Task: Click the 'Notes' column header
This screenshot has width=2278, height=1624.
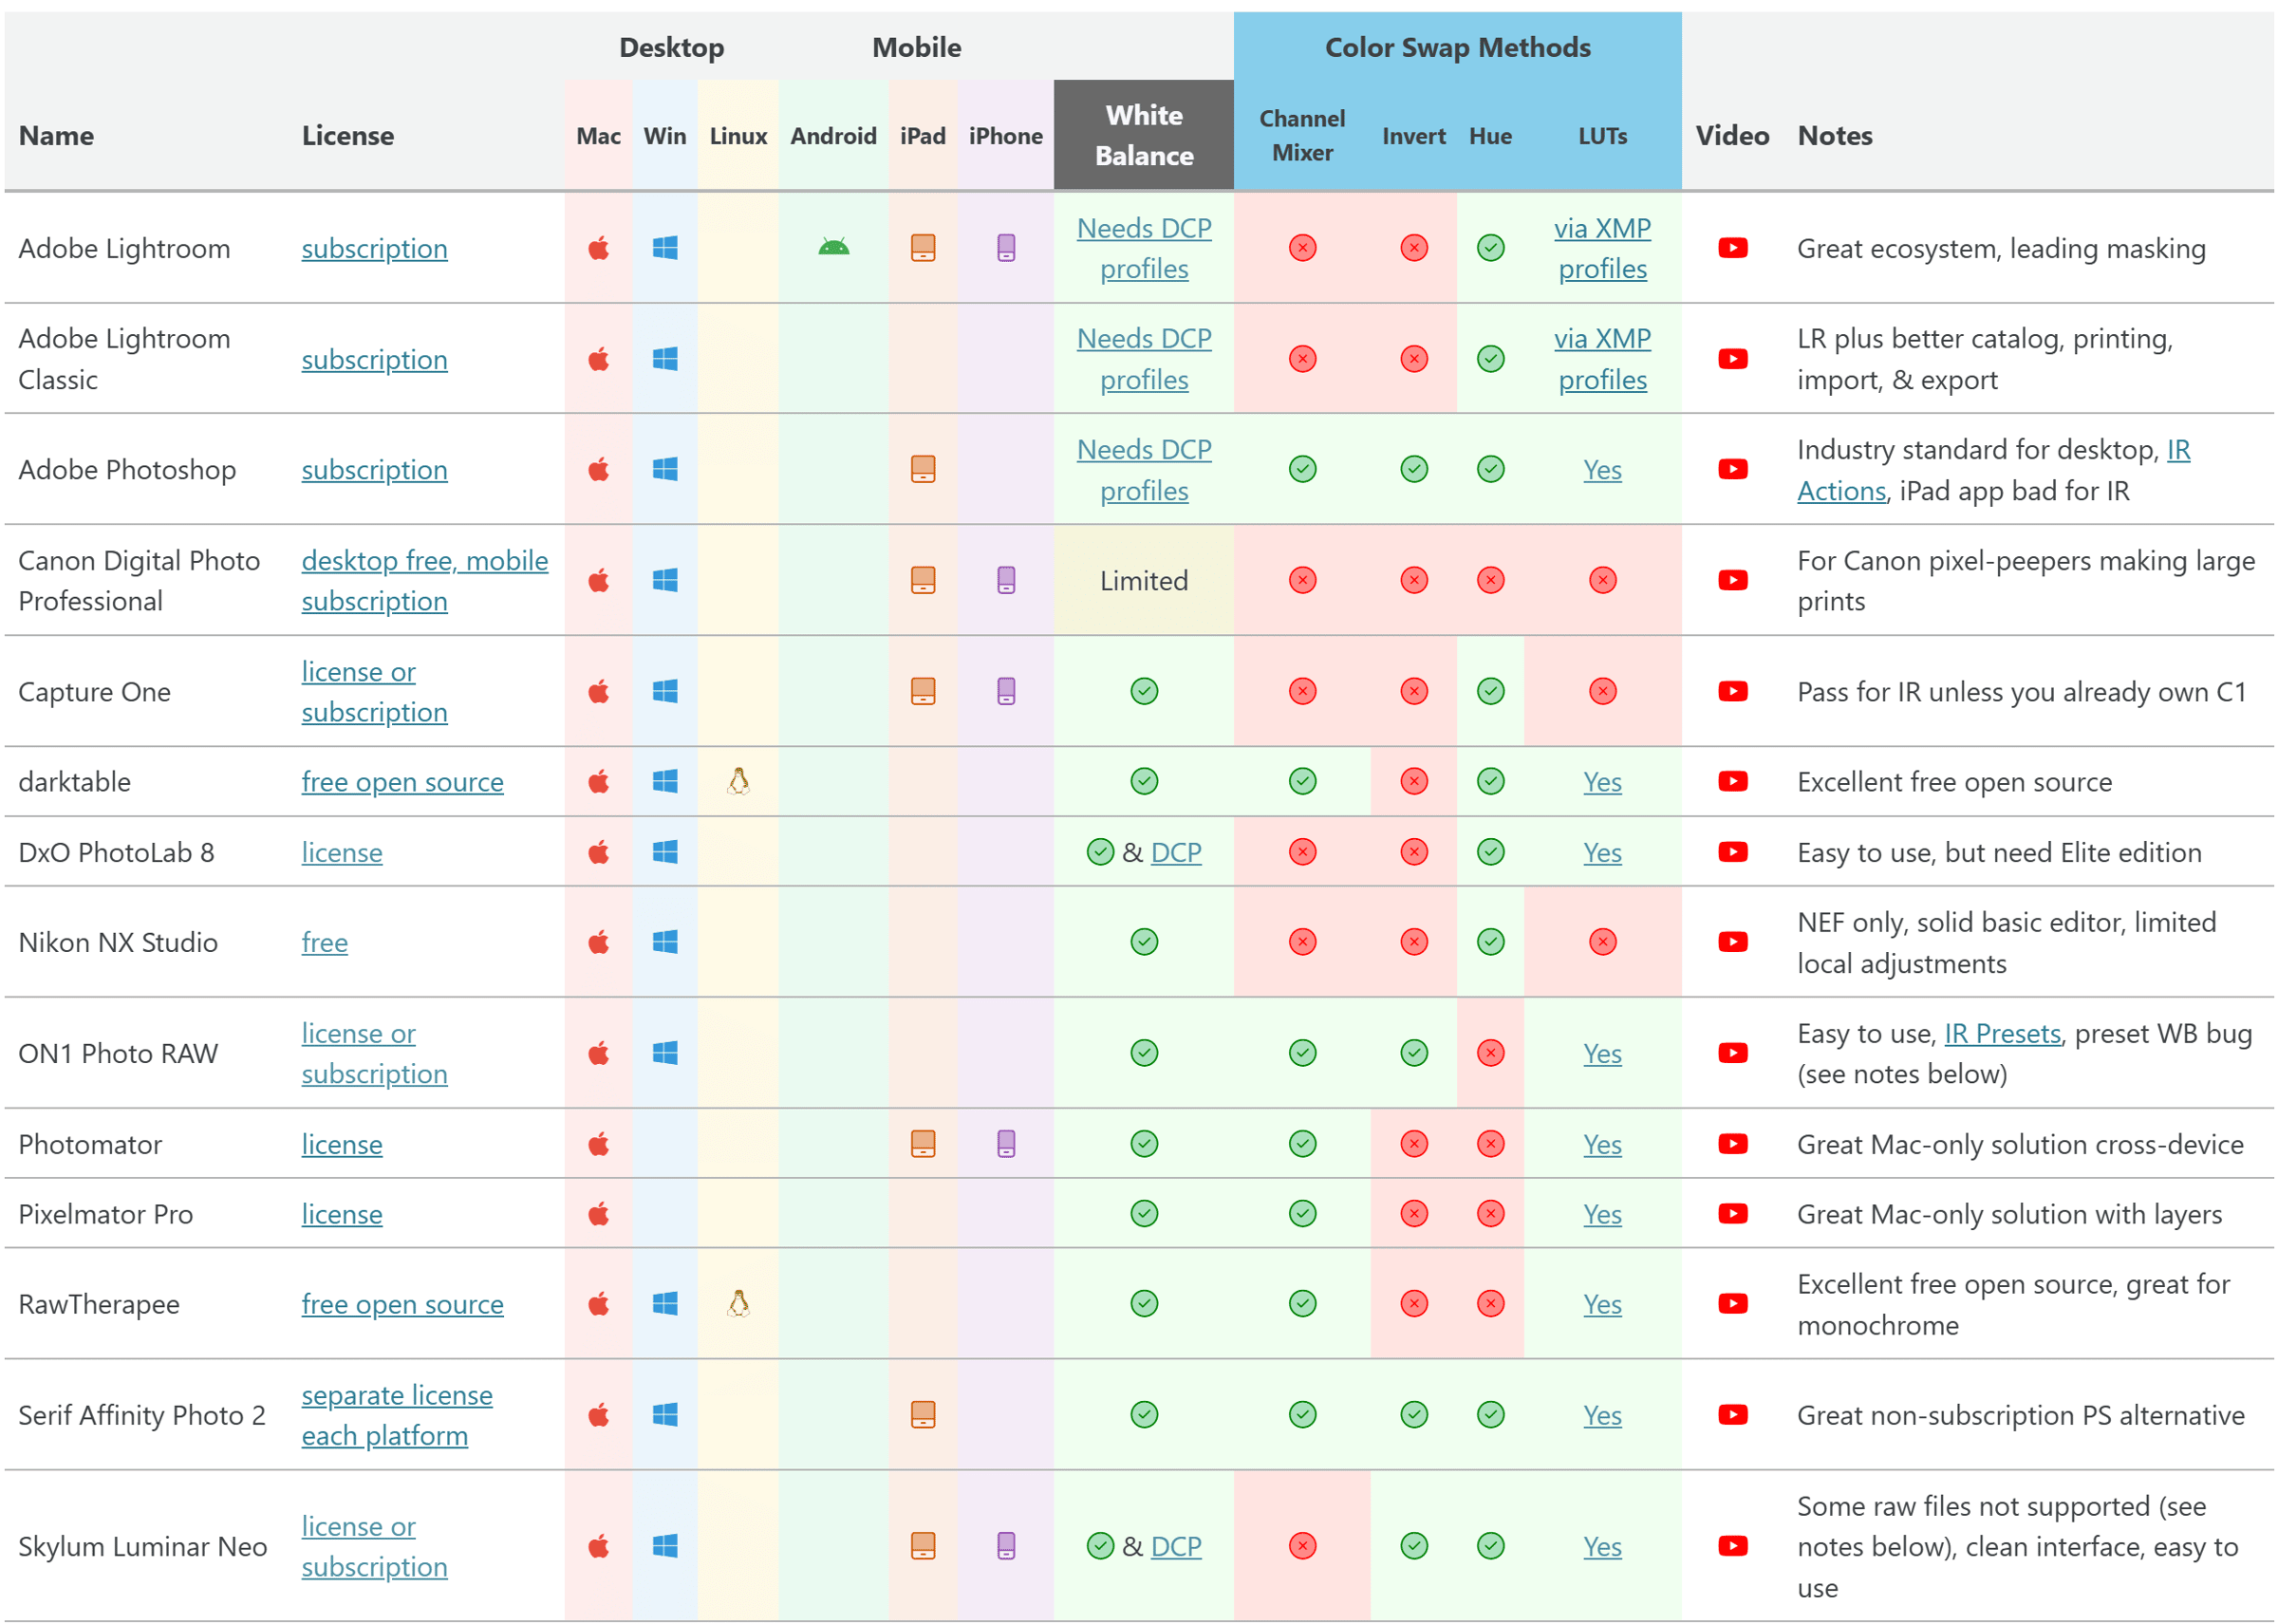Action: (1834, 135)
